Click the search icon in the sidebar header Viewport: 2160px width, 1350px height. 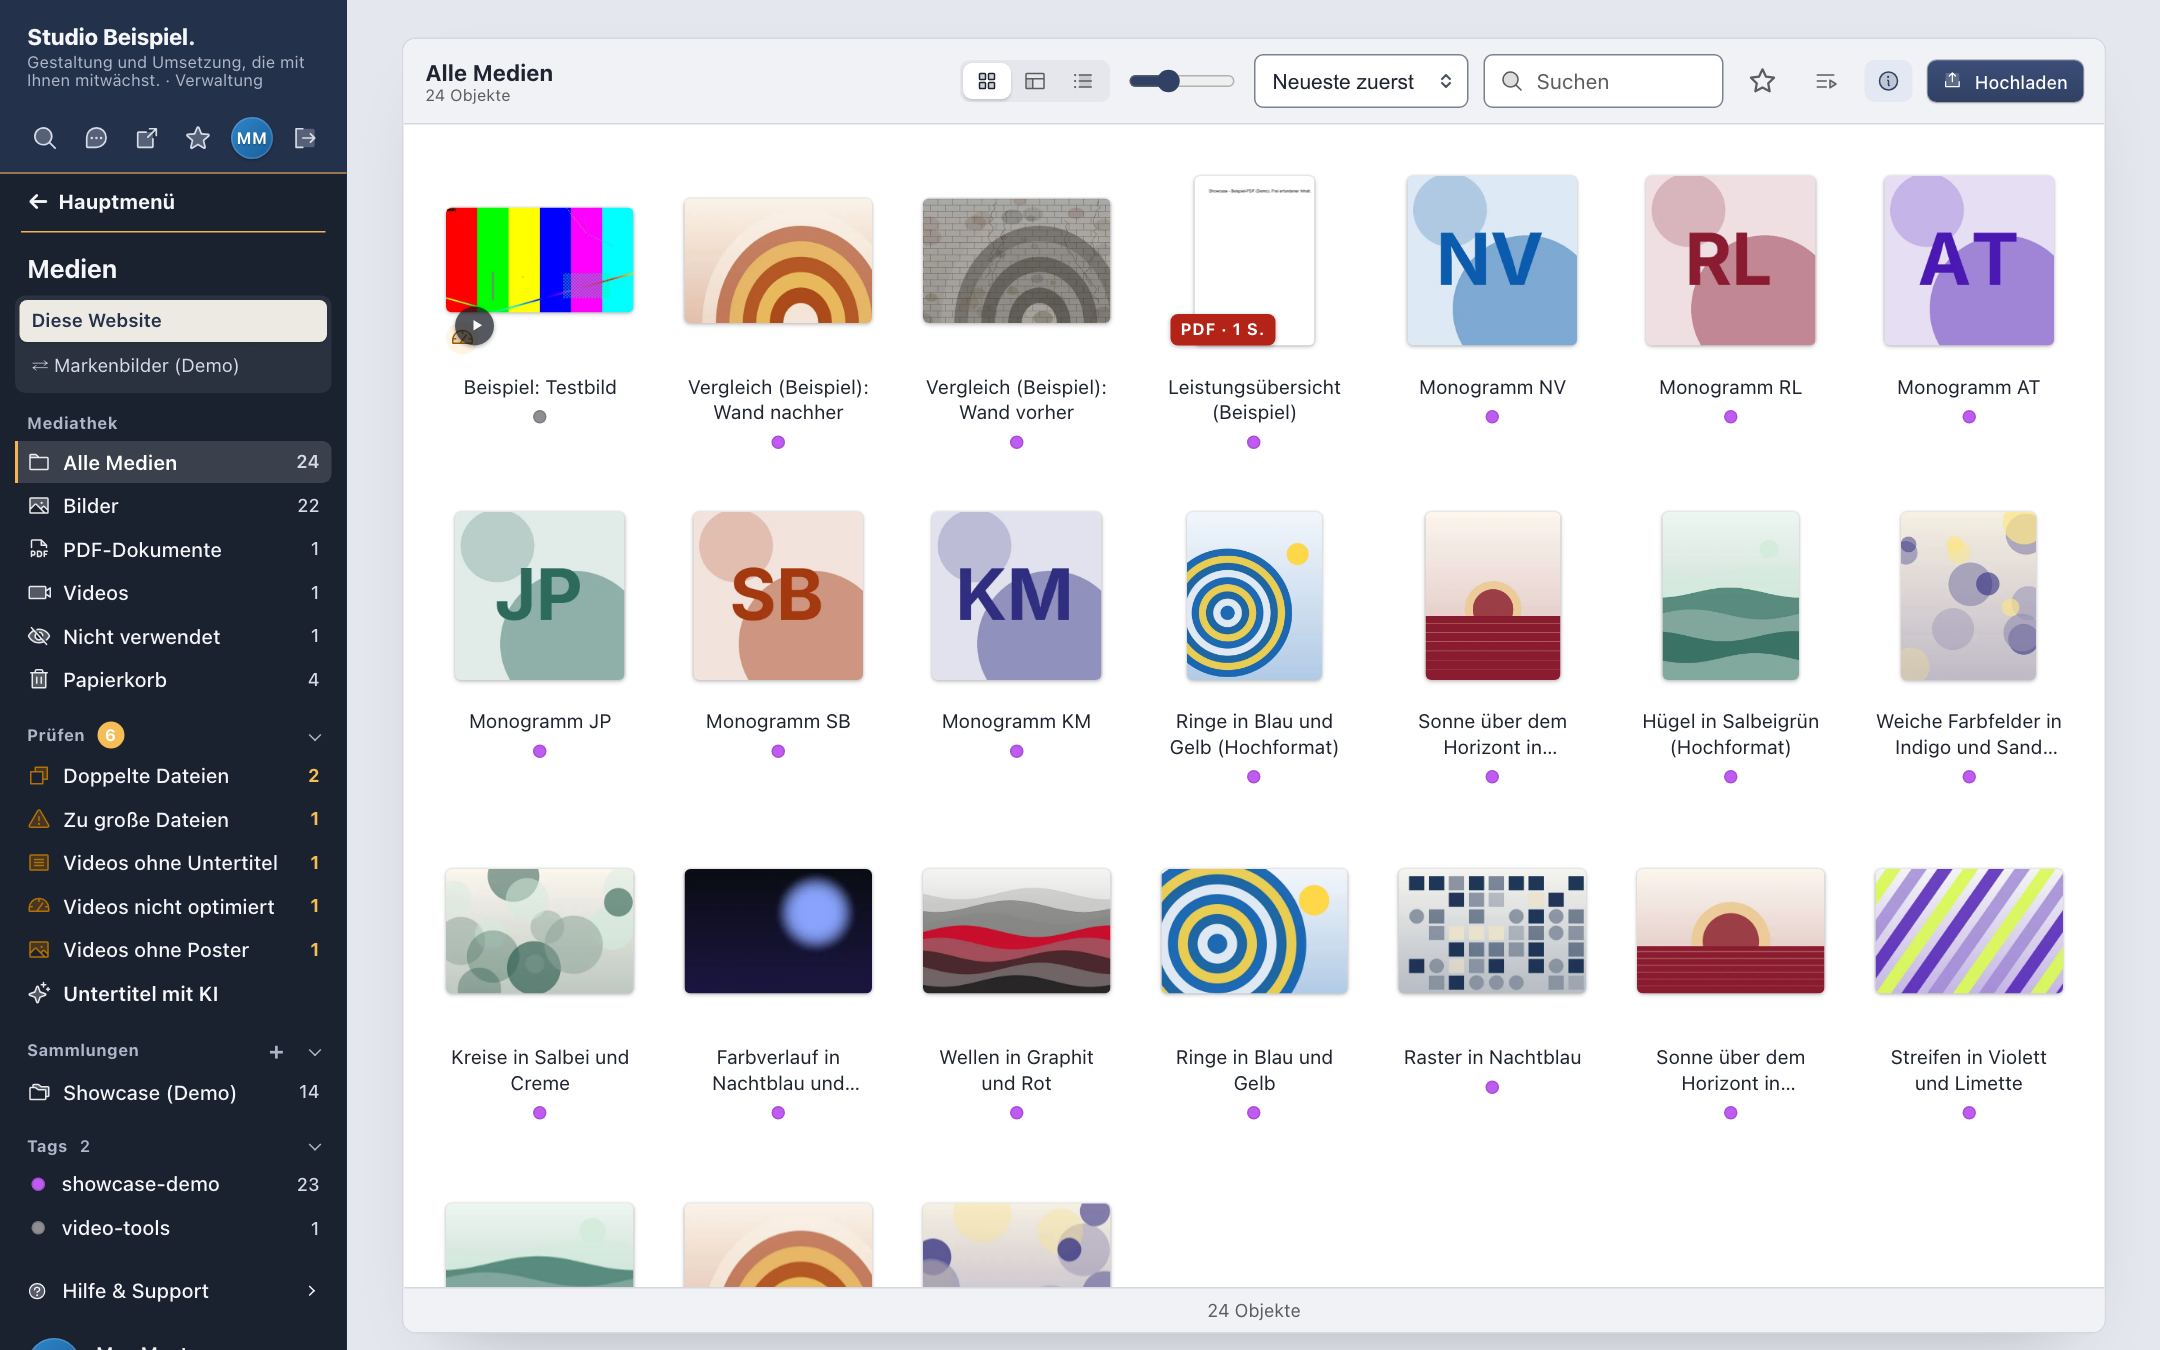pyautogui.click(x=44, y=138)
